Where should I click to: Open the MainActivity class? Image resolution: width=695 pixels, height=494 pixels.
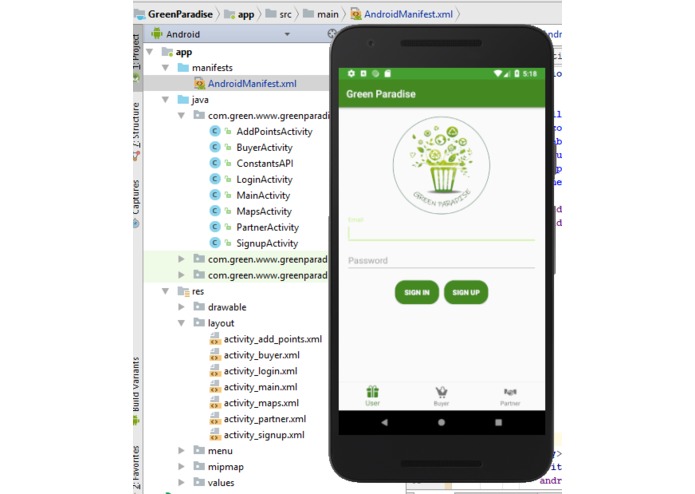(263, 195)
